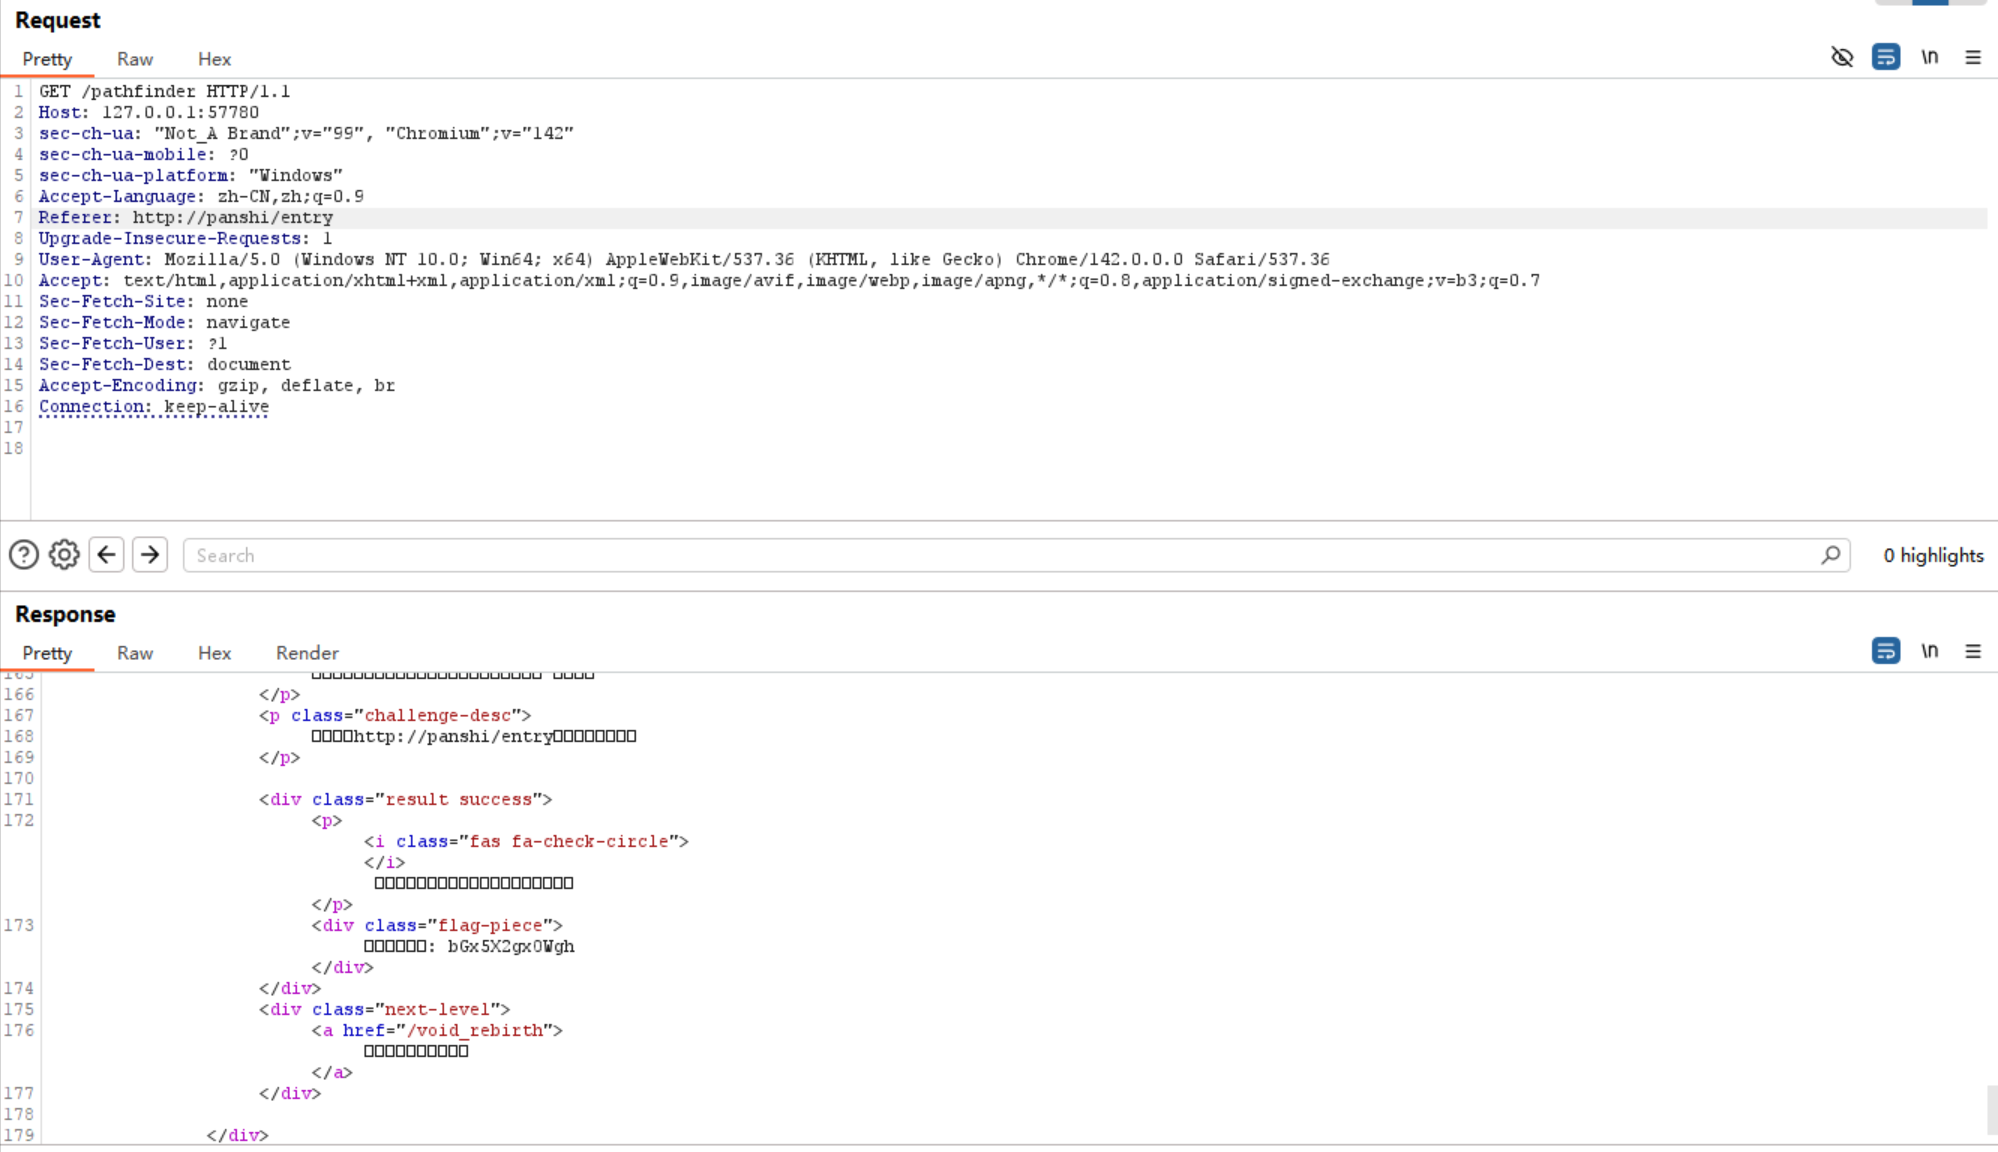Image resolution: width=1998 pixels, height=1152 pixels.
Task: Open the Response Render tab
Action: point(307,653)
